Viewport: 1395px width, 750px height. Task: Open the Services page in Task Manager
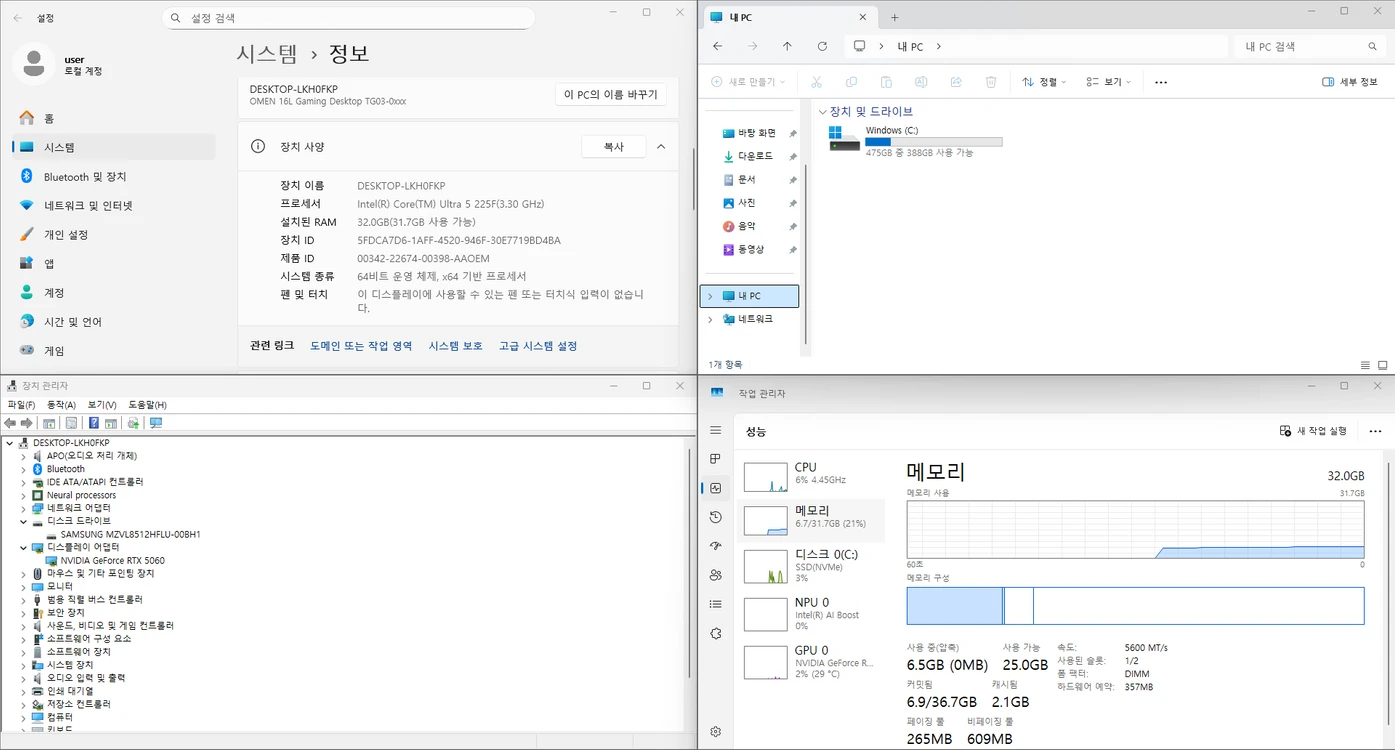click(715, 633)
